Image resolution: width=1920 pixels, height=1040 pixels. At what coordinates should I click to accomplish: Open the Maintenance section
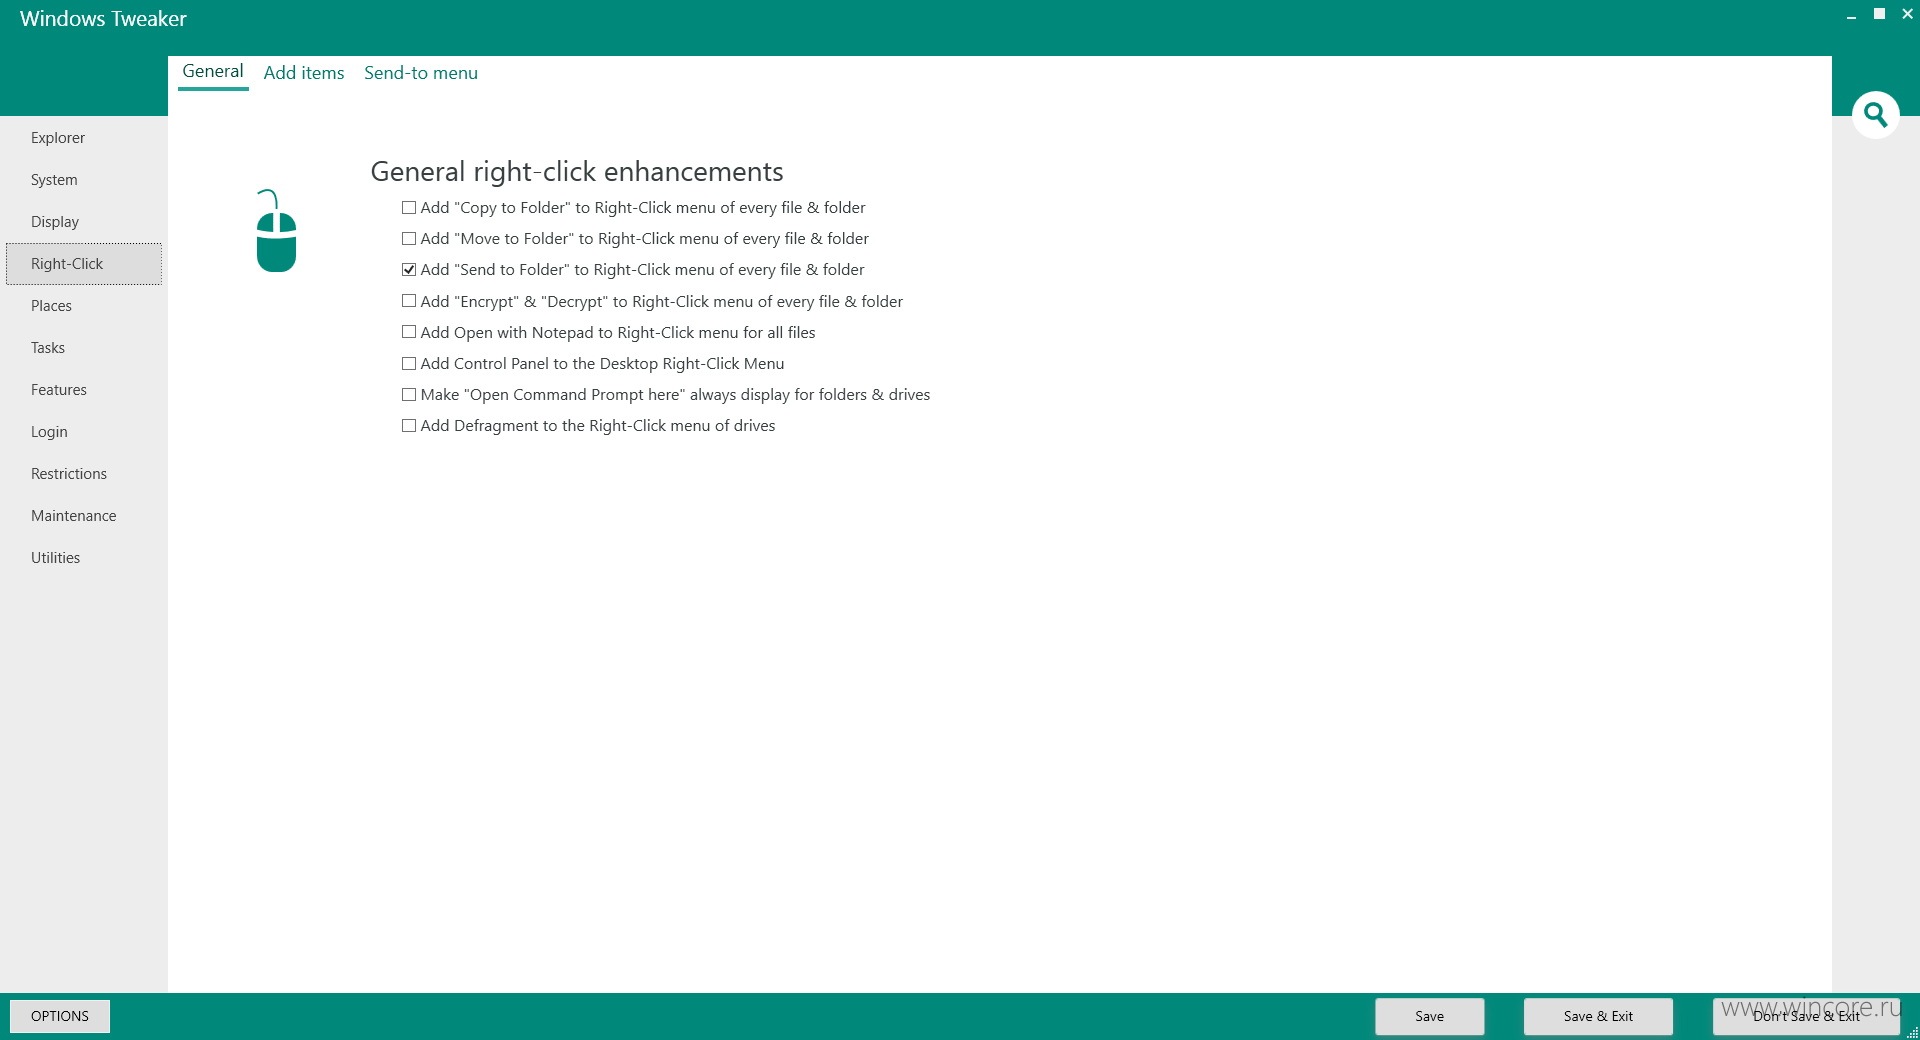(84, 516)
